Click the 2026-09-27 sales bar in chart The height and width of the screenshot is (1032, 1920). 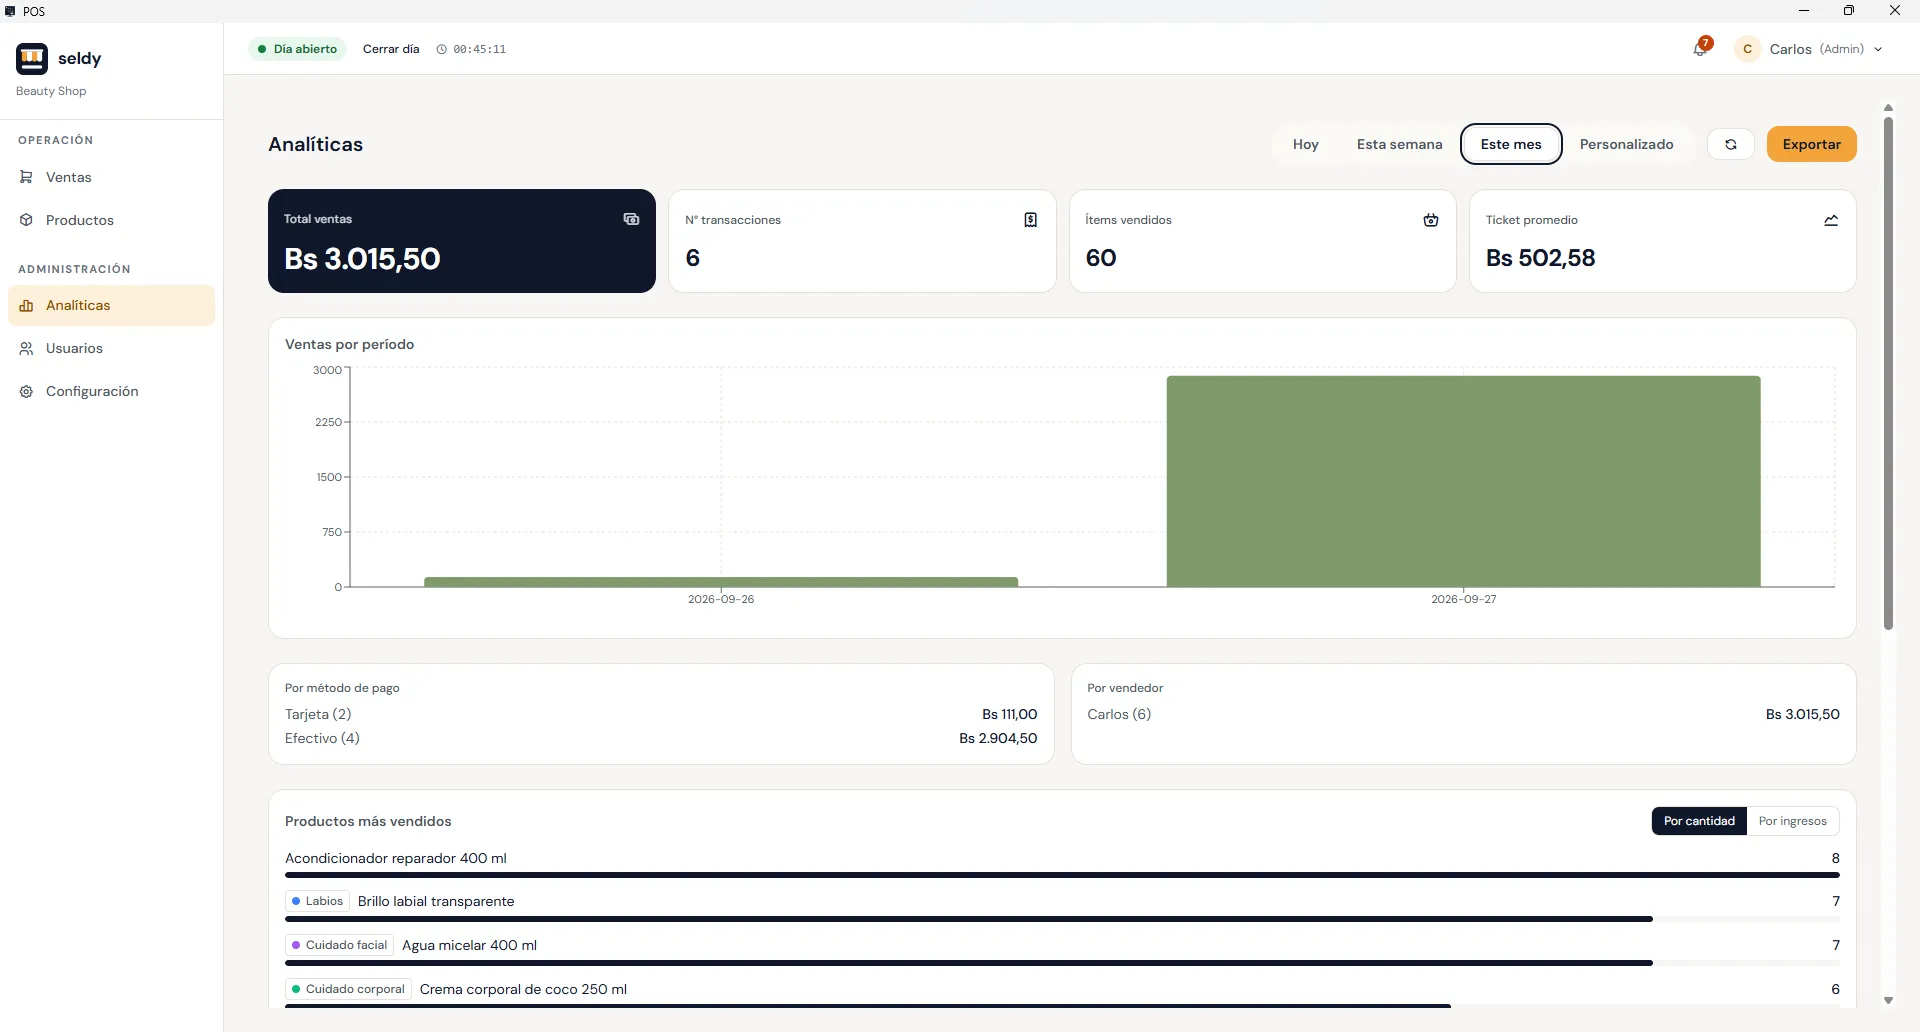[x=1463, y=481]
